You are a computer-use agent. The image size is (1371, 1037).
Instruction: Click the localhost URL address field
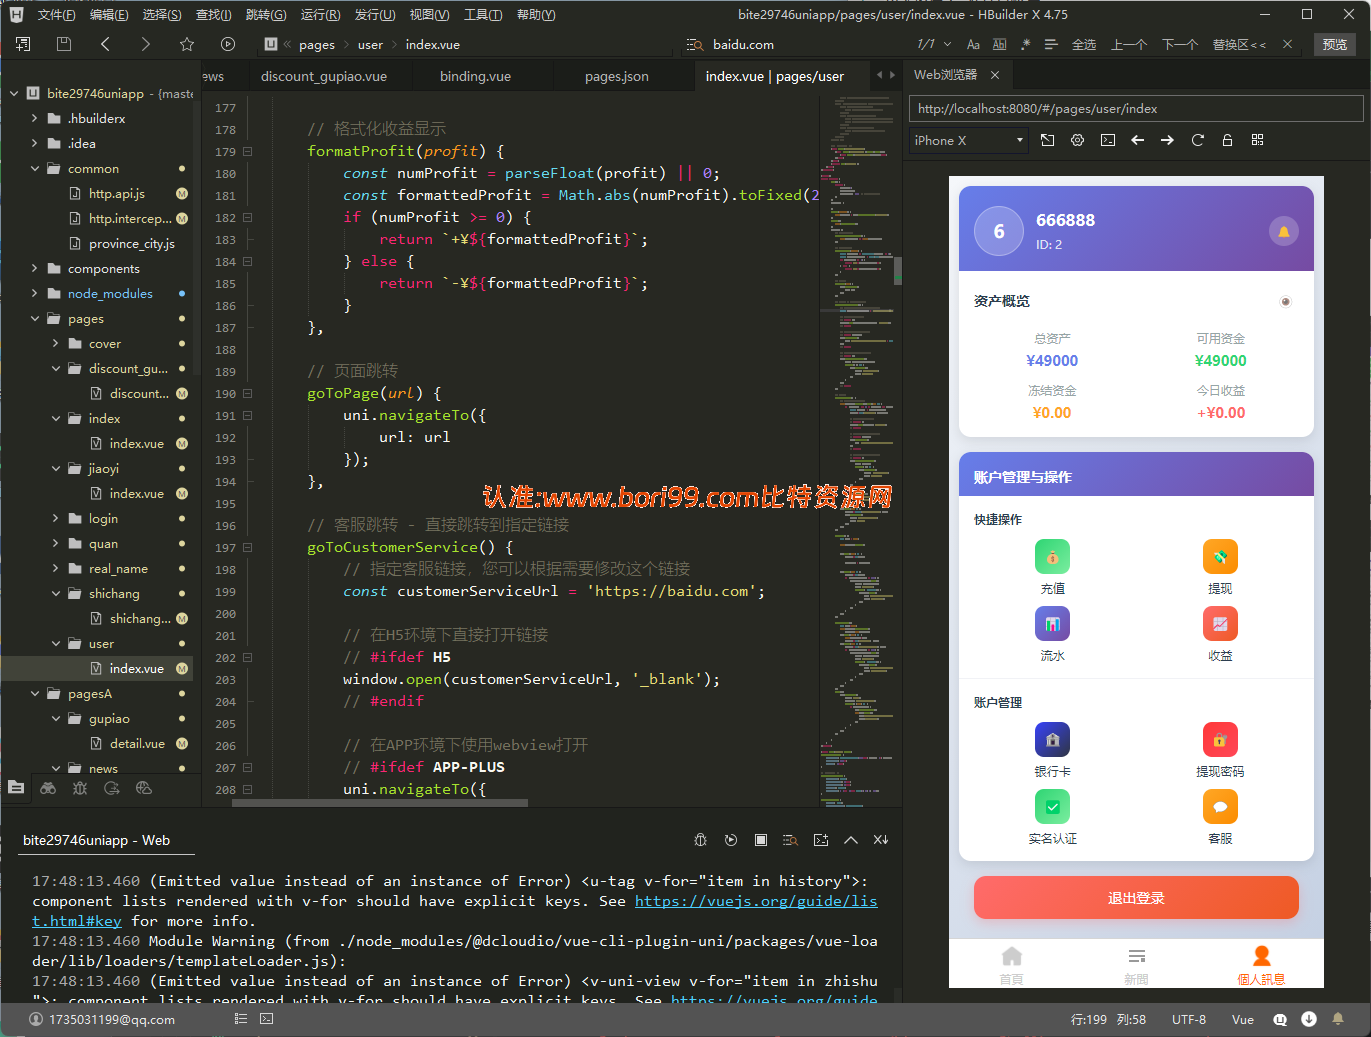(x=1136, y=109)
